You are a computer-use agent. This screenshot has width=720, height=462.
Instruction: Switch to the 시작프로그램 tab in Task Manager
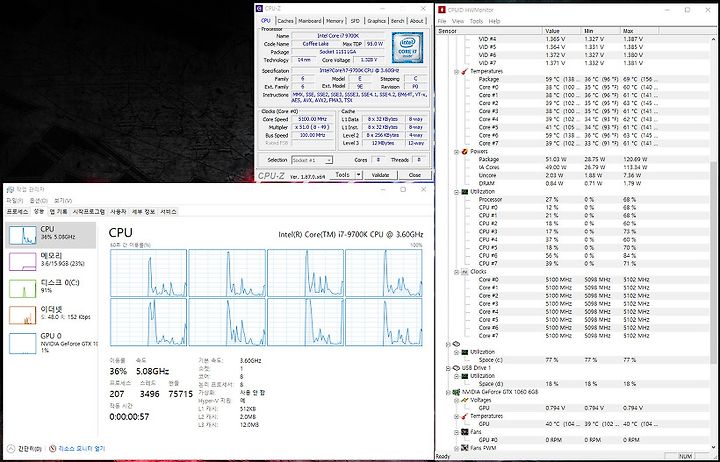coord(89,212)
